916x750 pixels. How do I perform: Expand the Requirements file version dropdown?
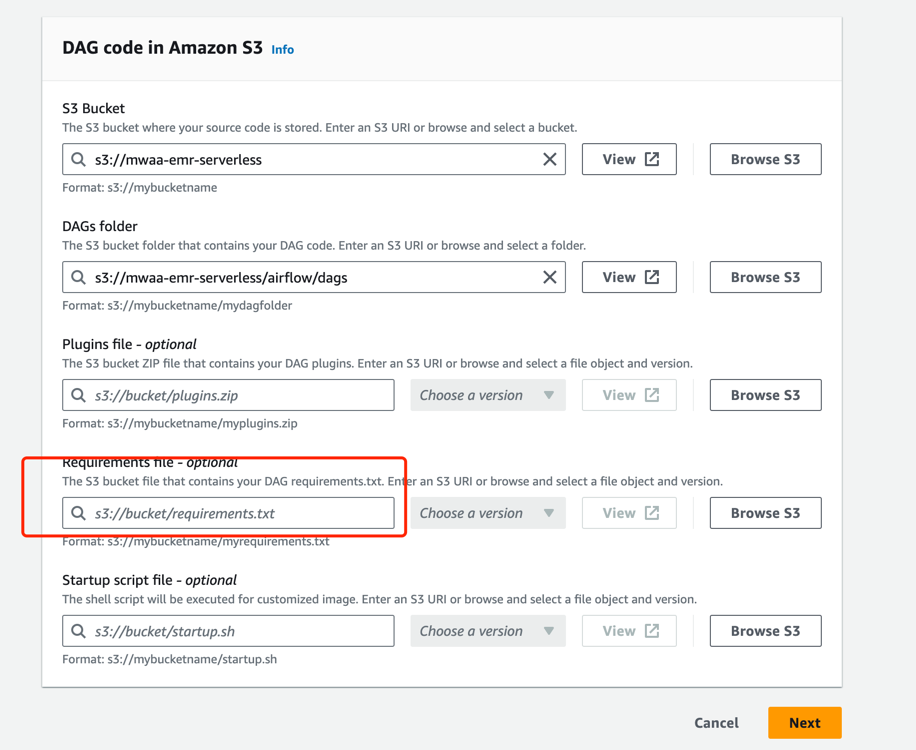(x=488, y=513)
